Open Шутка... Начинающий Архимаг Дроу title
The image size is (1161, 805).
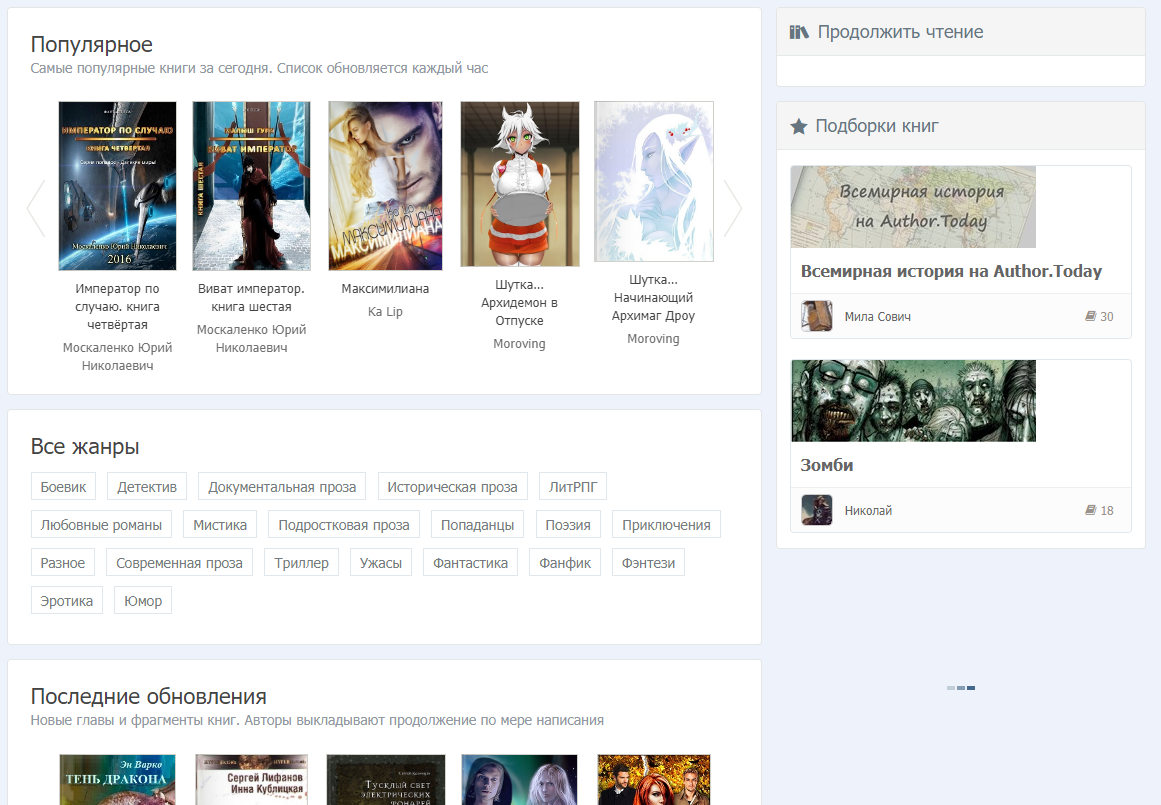[653, 298]
